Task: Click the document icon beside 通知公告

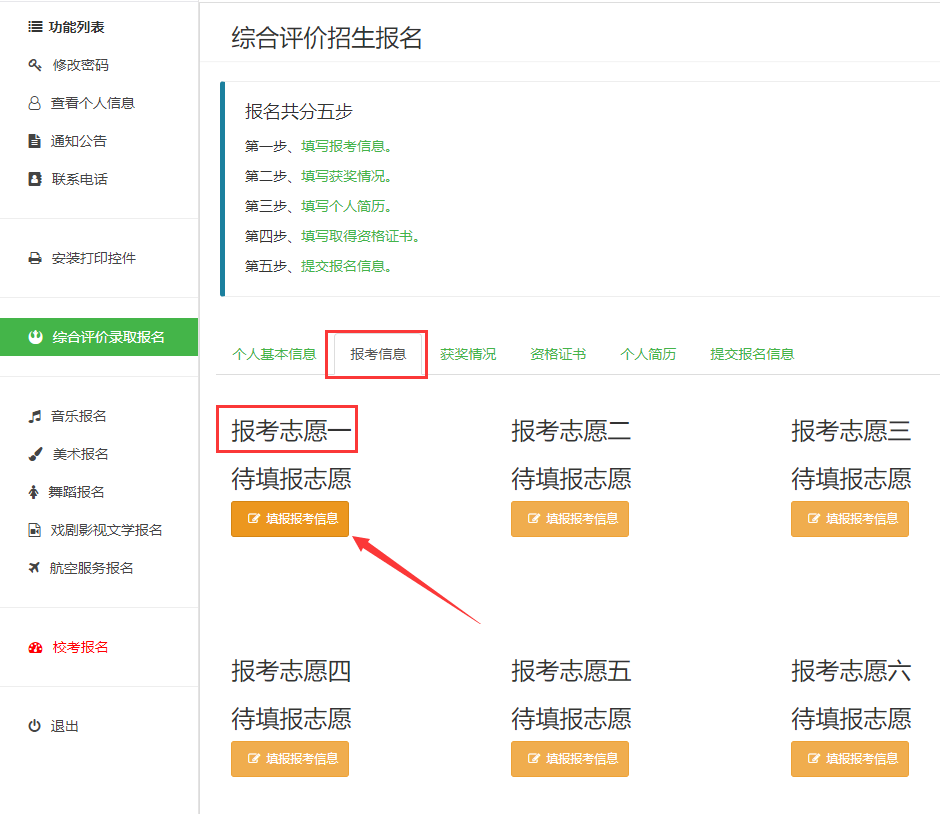Action: [x=35, y=141]
